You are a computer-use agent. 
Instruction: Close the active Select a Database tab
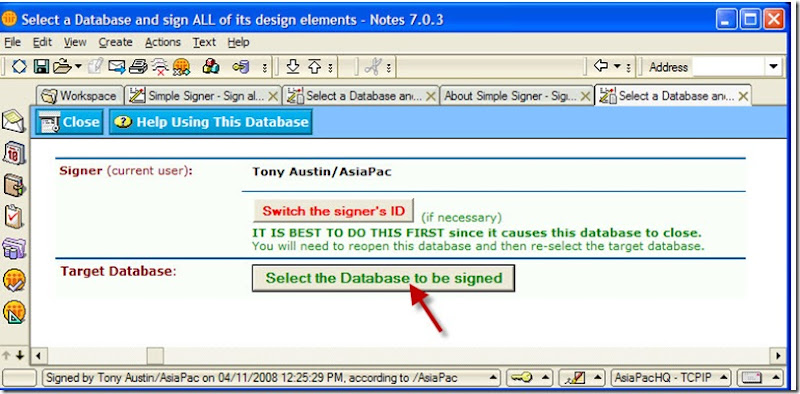pos(743,96)
